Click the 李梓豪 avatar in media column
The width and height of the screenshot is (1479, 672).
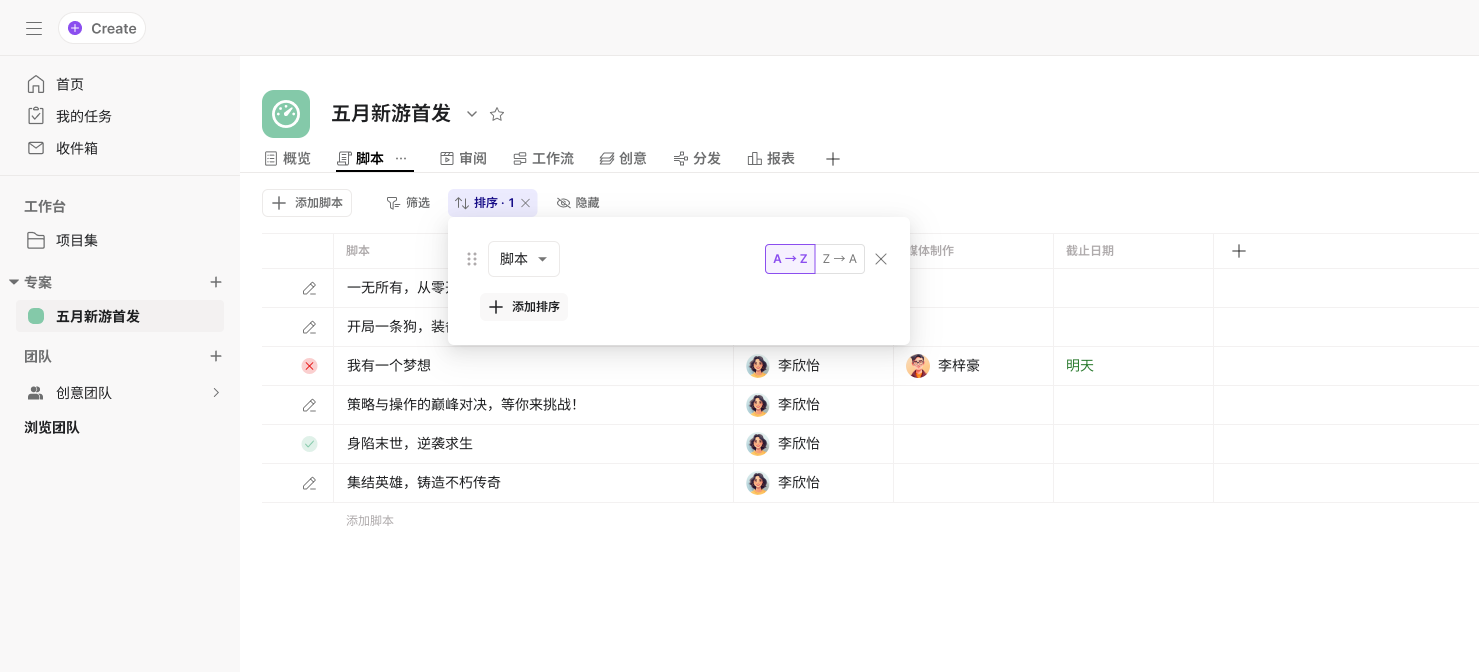coord(918,366)
